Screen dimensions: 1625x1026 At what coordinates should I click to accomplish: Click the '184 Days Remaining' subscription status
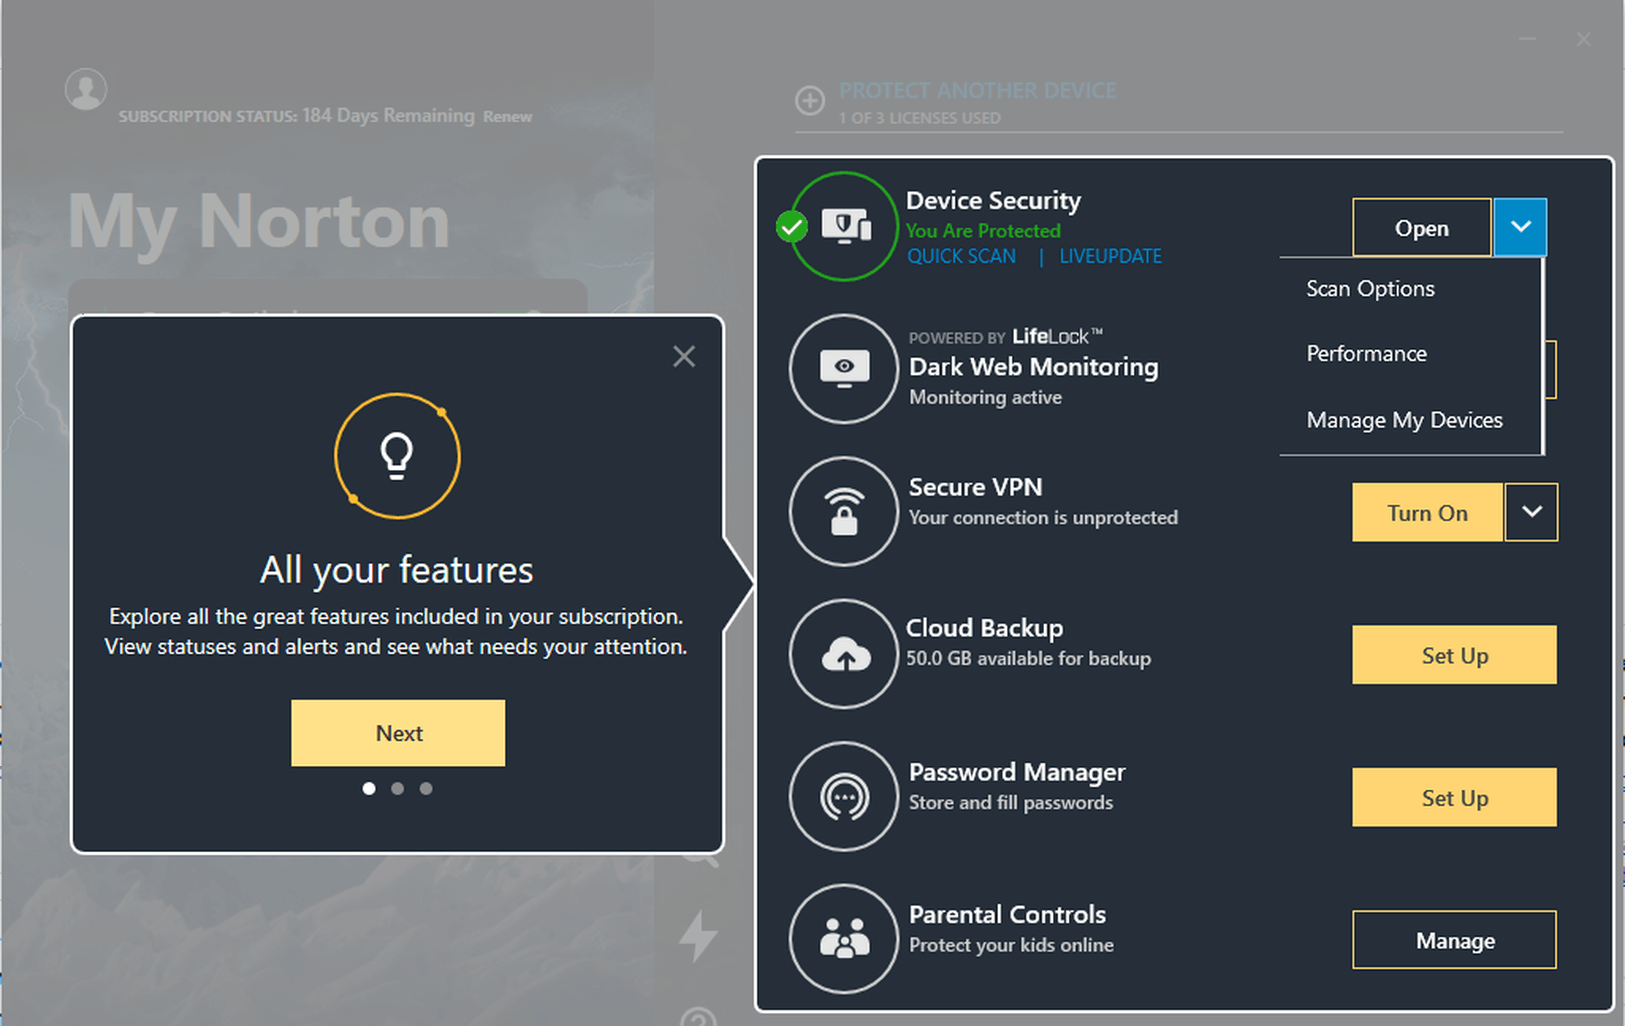pos(388,115)
